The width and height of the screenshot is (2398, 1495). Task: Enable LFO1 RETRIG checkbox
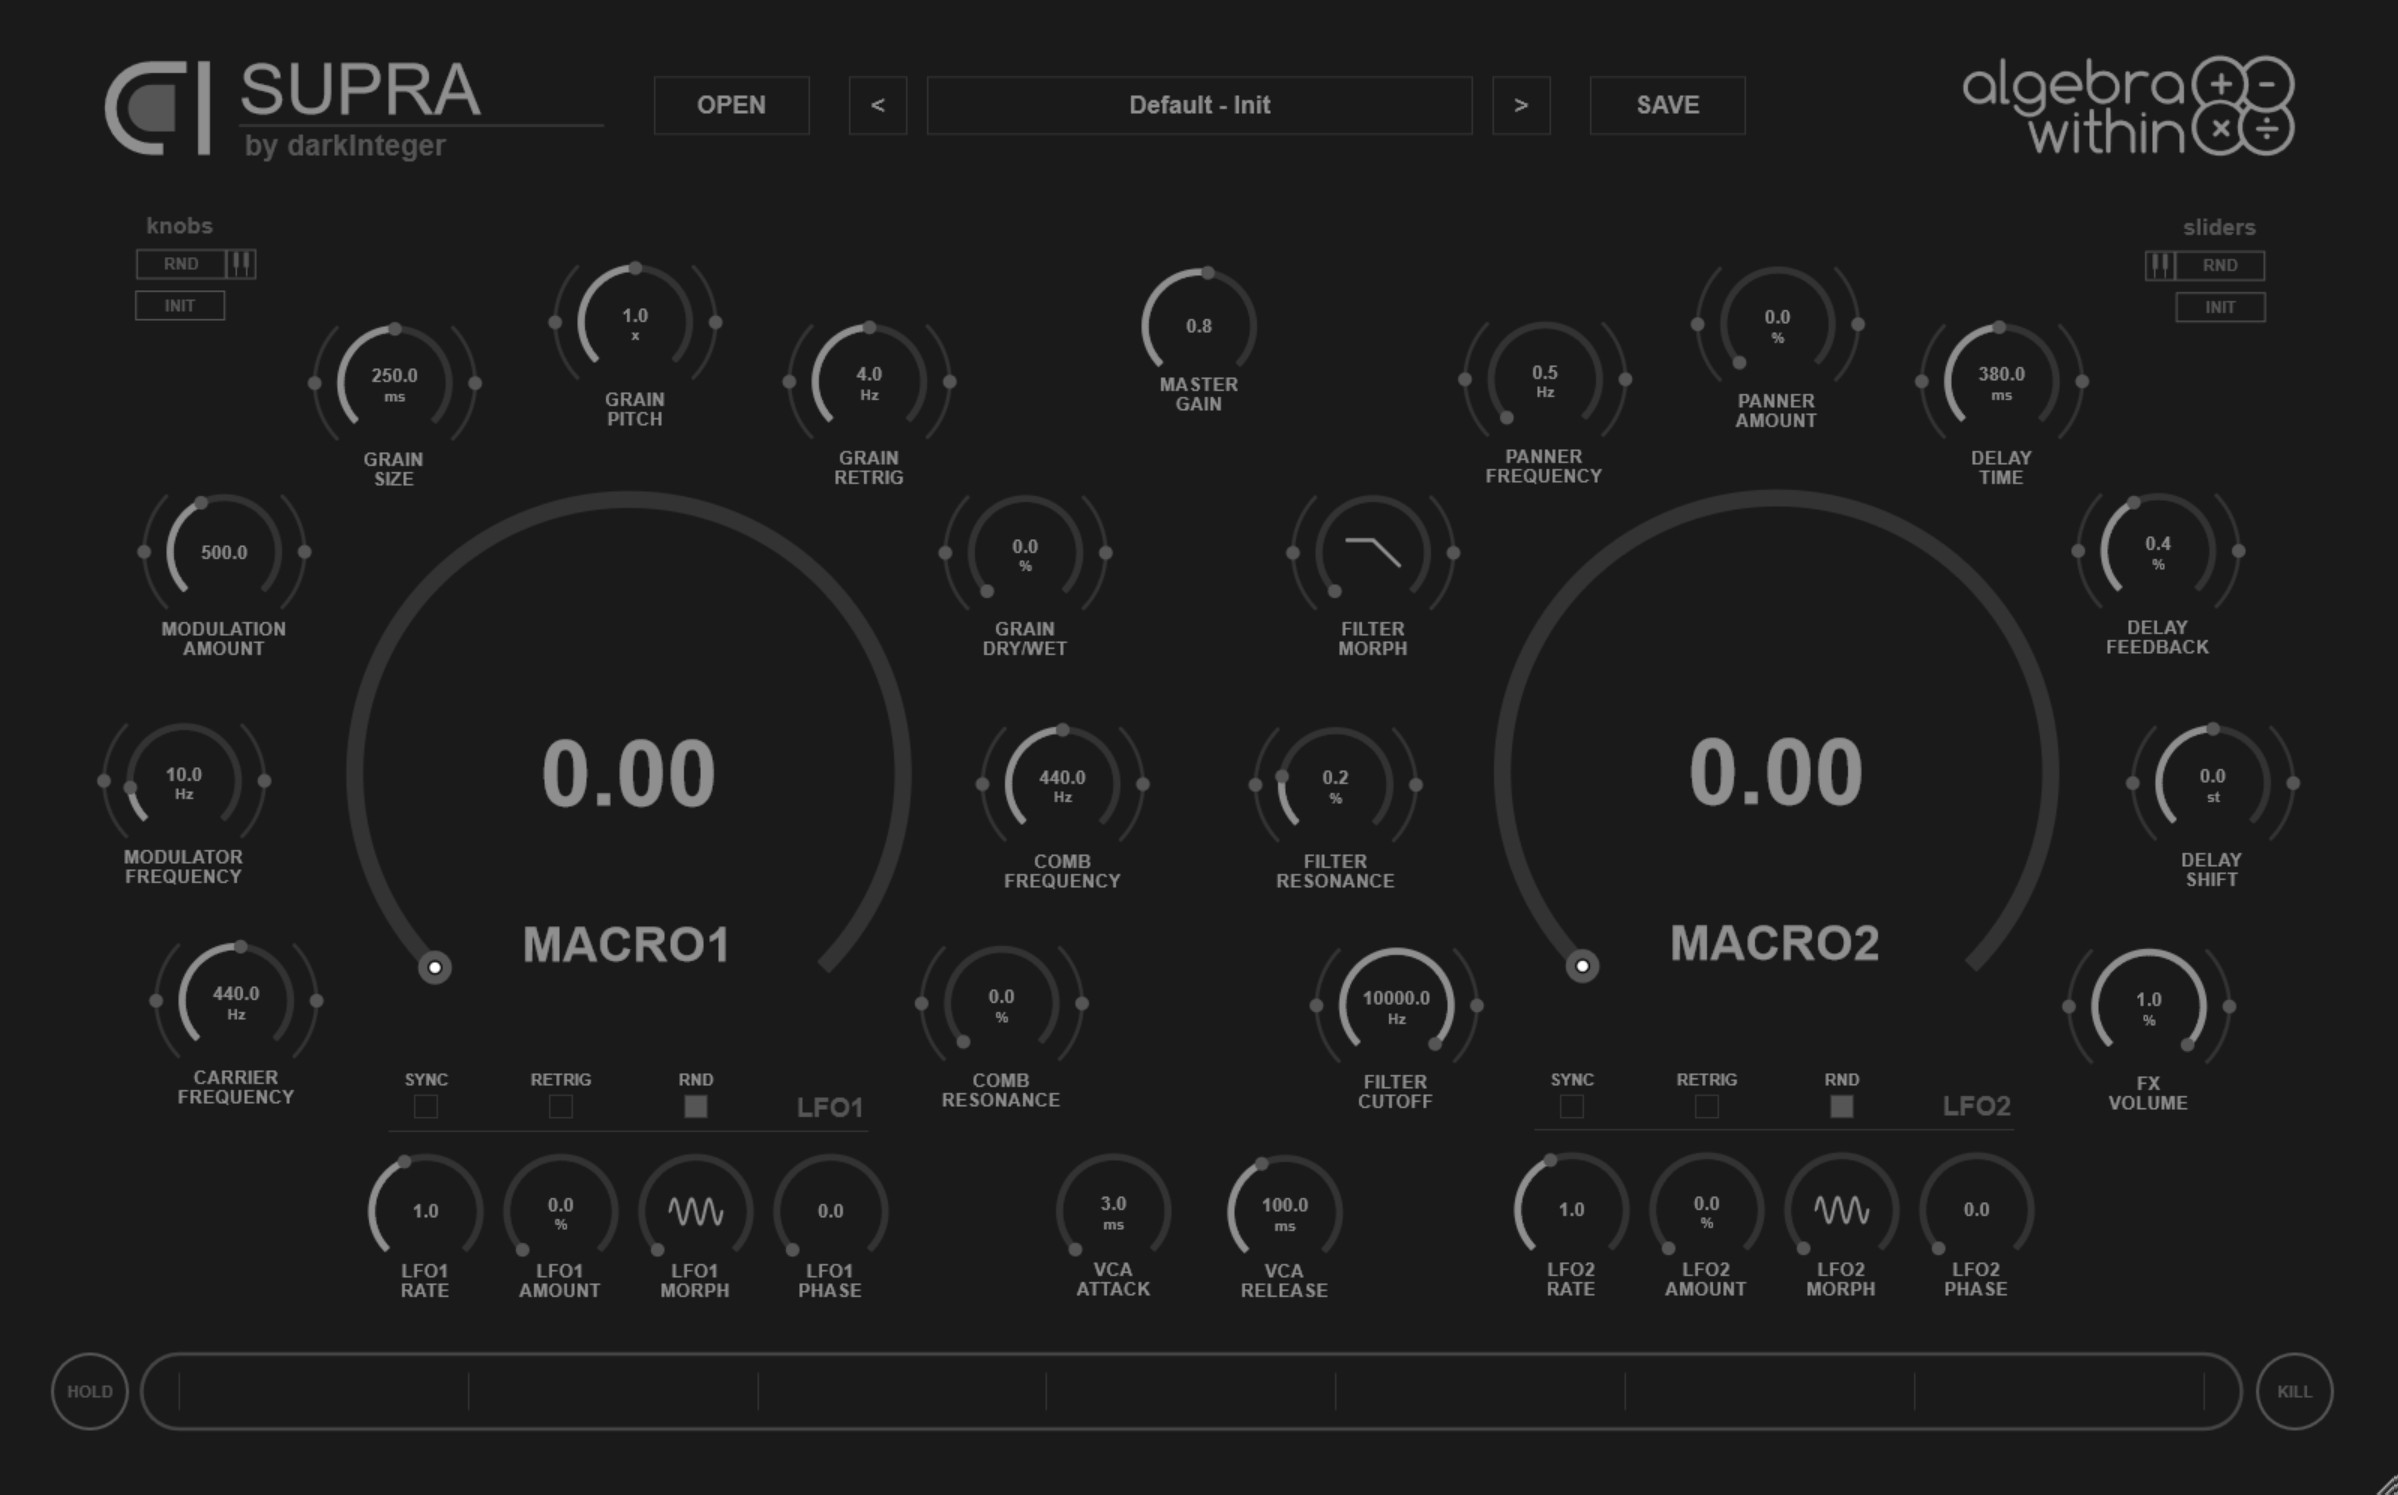(x=561, y=1107)
